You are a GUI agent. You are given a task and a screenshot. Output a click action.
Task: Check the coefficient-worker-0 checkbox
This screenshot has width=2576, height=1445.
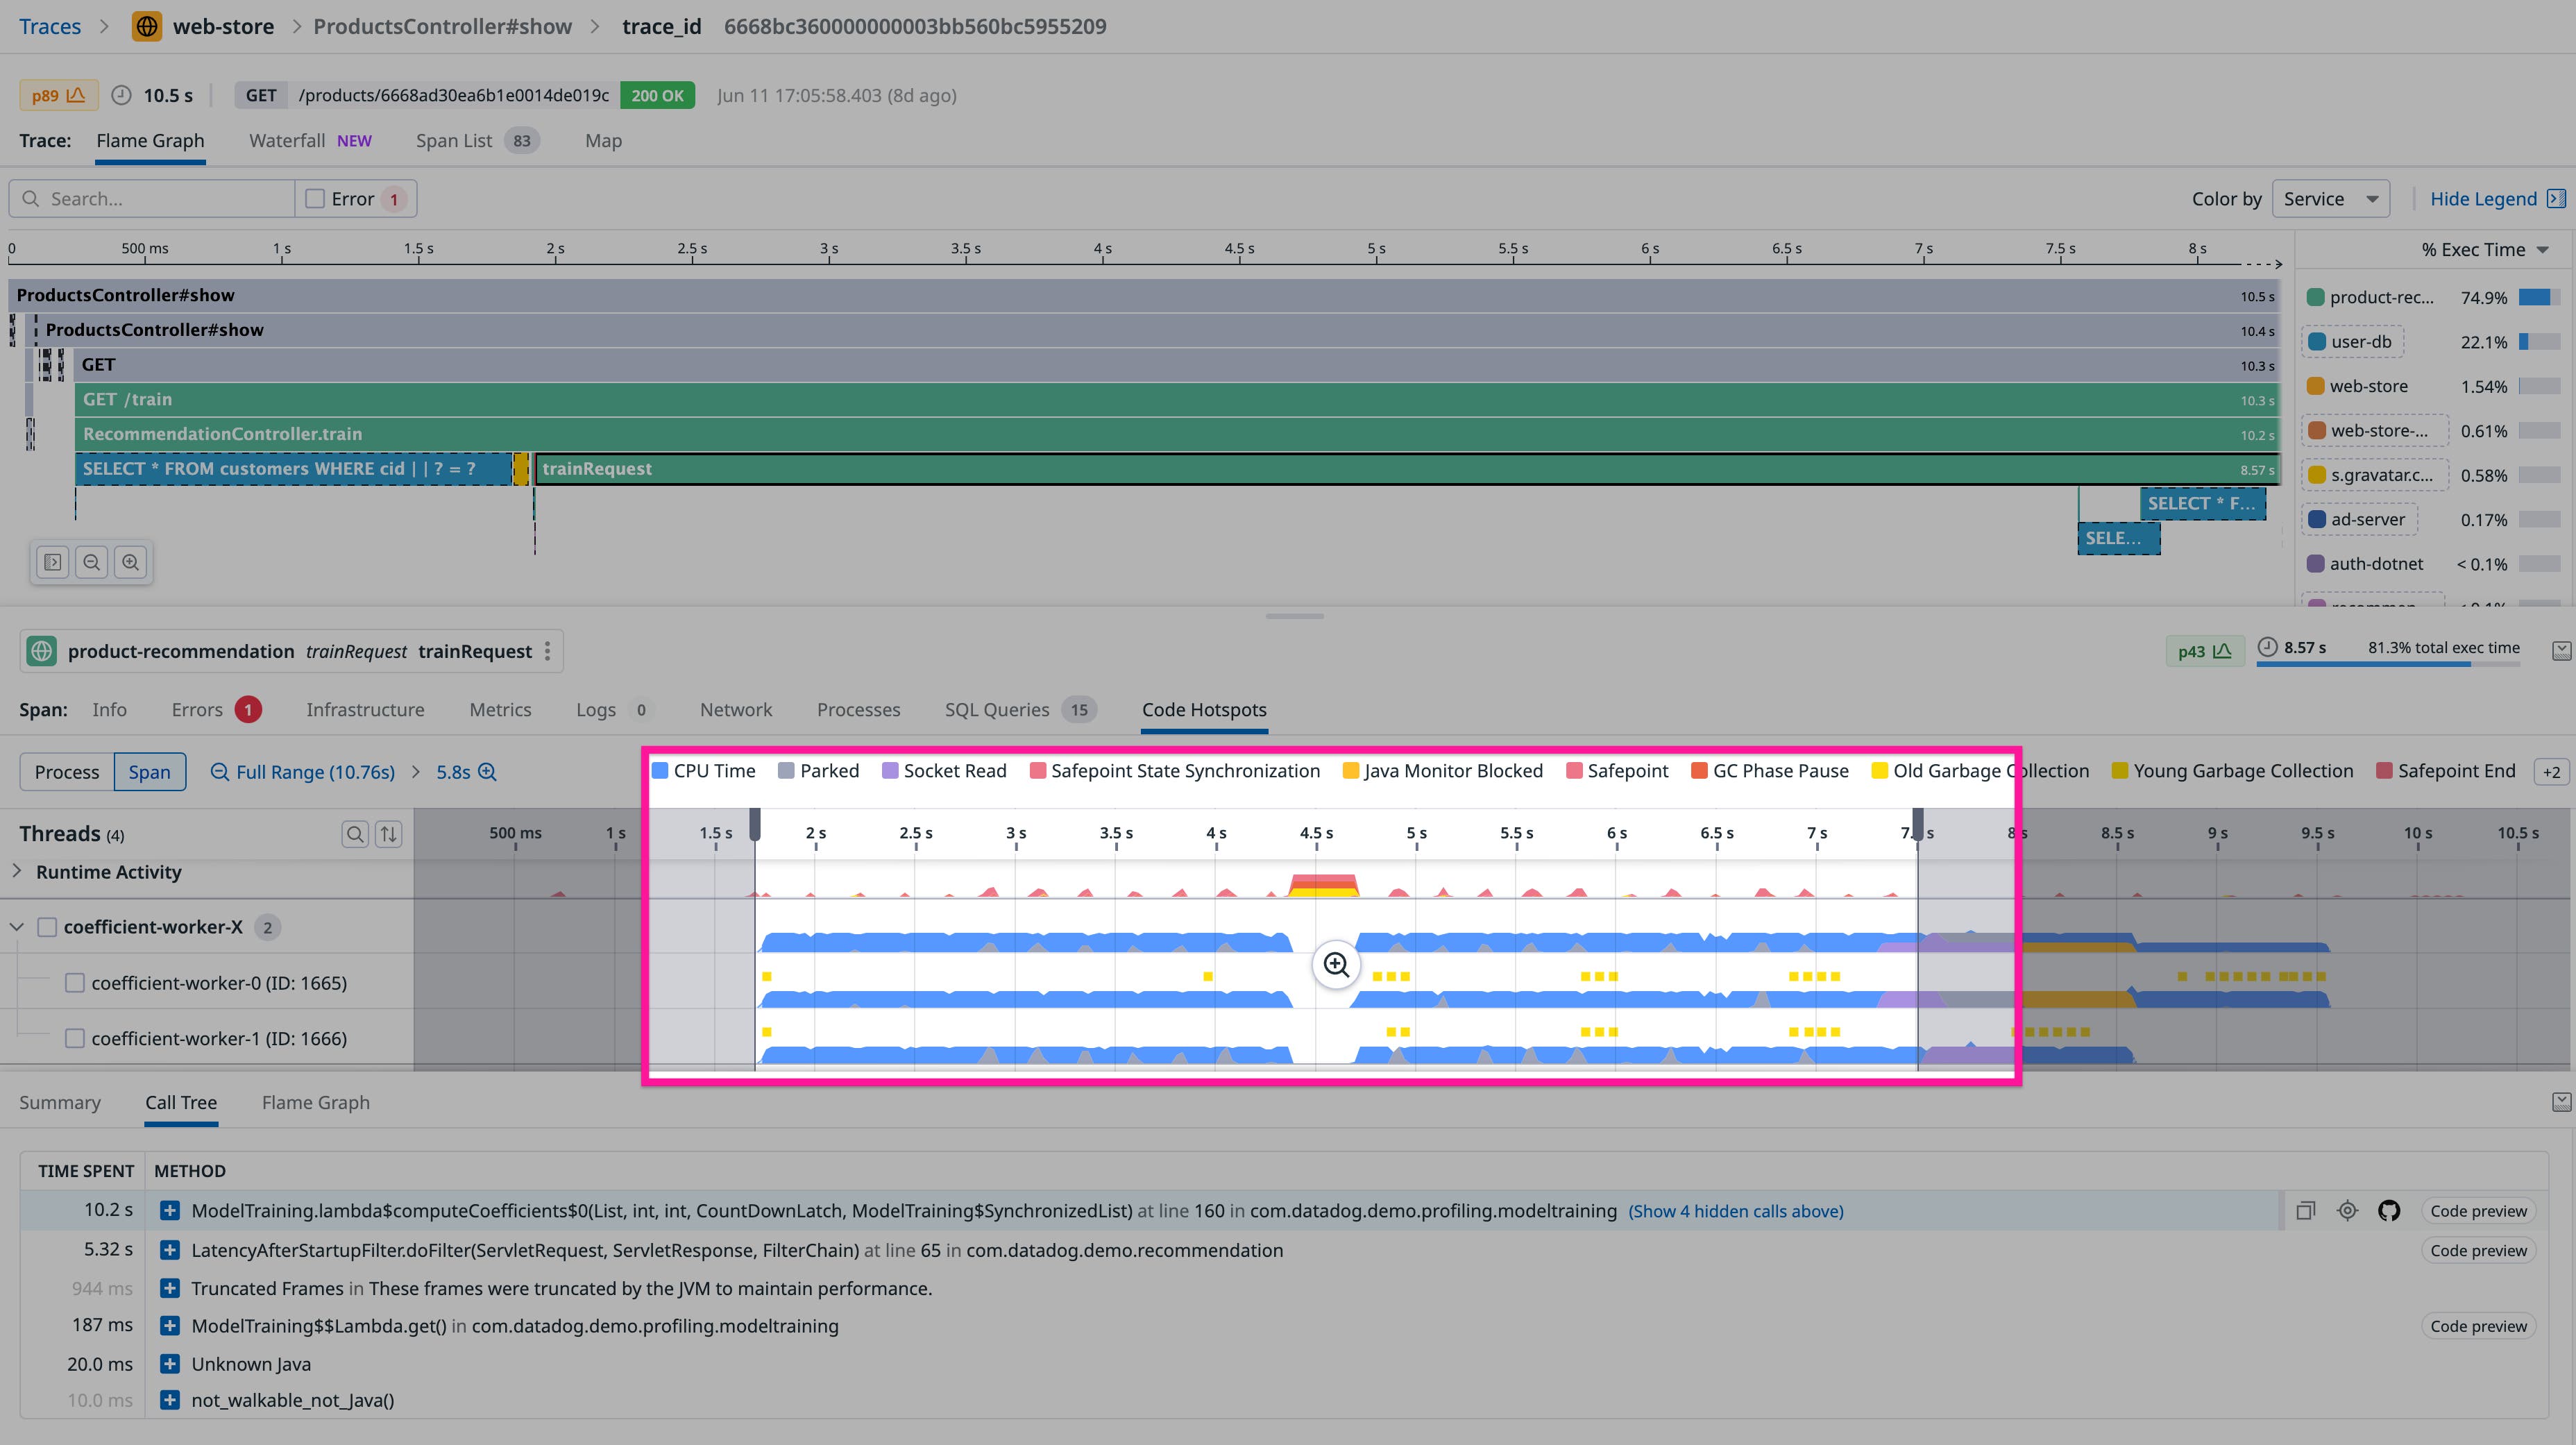(x=75, y=983)
